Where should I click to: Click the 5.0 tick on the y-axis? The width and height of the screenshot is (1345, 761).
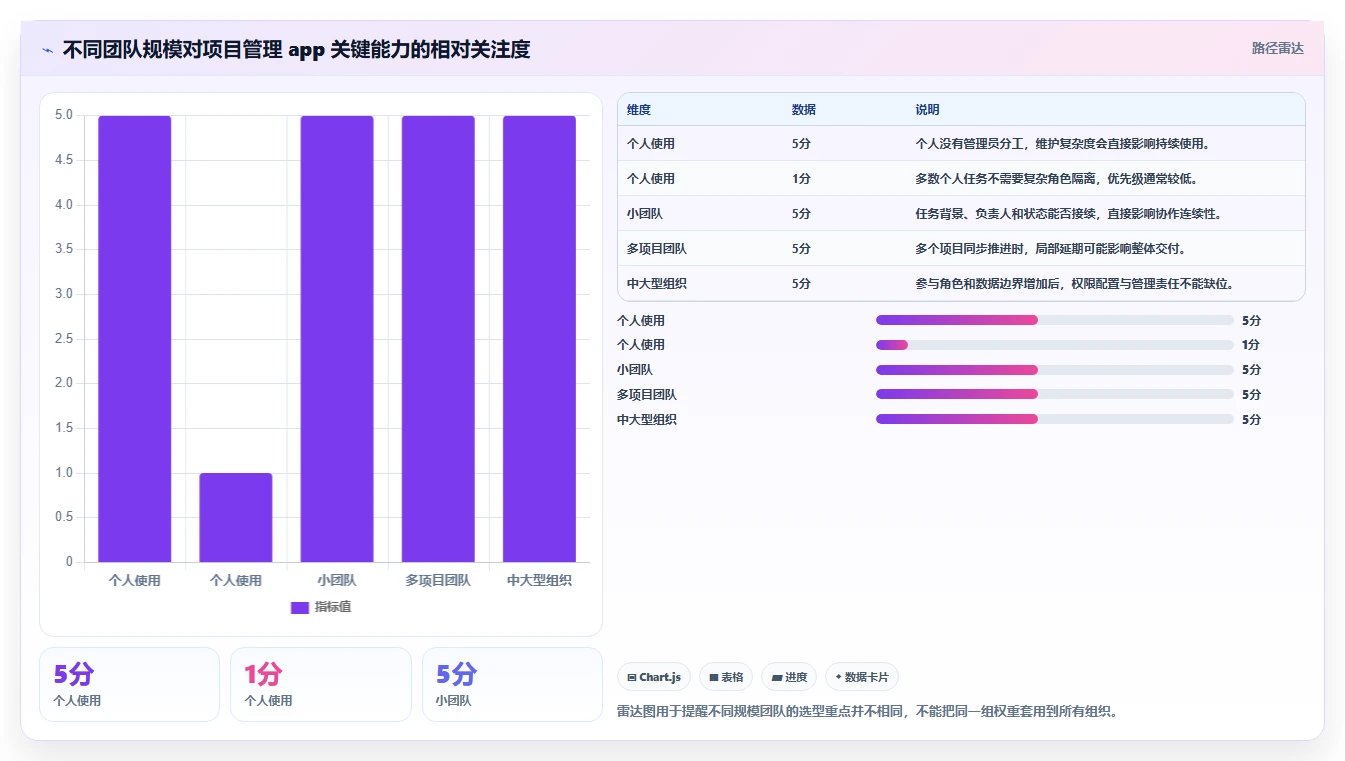click(64, 115)
